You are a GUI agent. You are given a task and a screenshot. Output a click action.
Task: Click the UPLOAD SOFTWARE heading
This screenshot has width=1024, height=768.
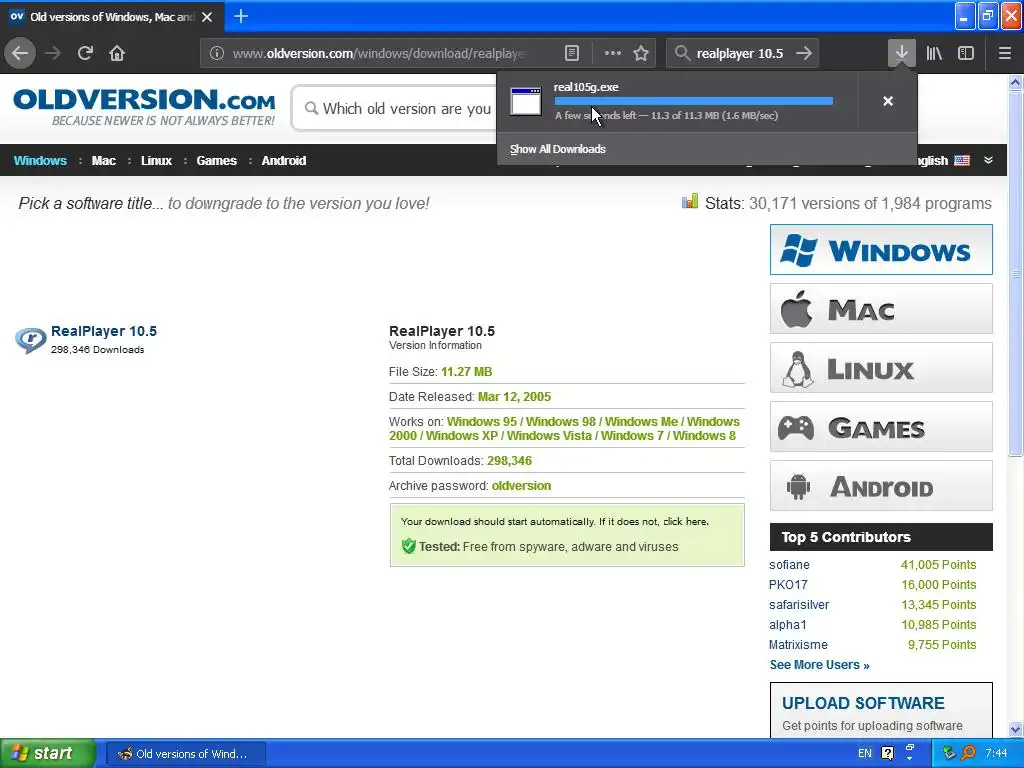point(863,703)
